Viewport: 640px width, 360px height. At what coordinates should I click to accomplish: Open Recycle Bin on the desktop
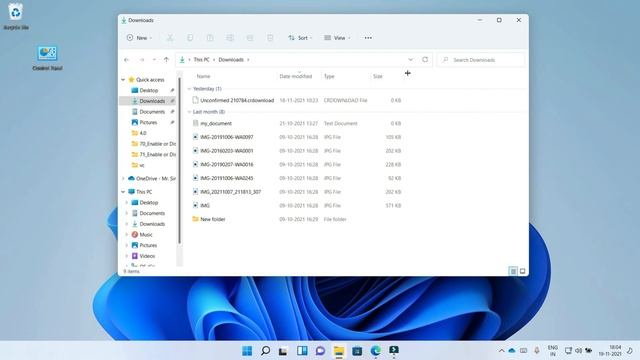[16, 16]
